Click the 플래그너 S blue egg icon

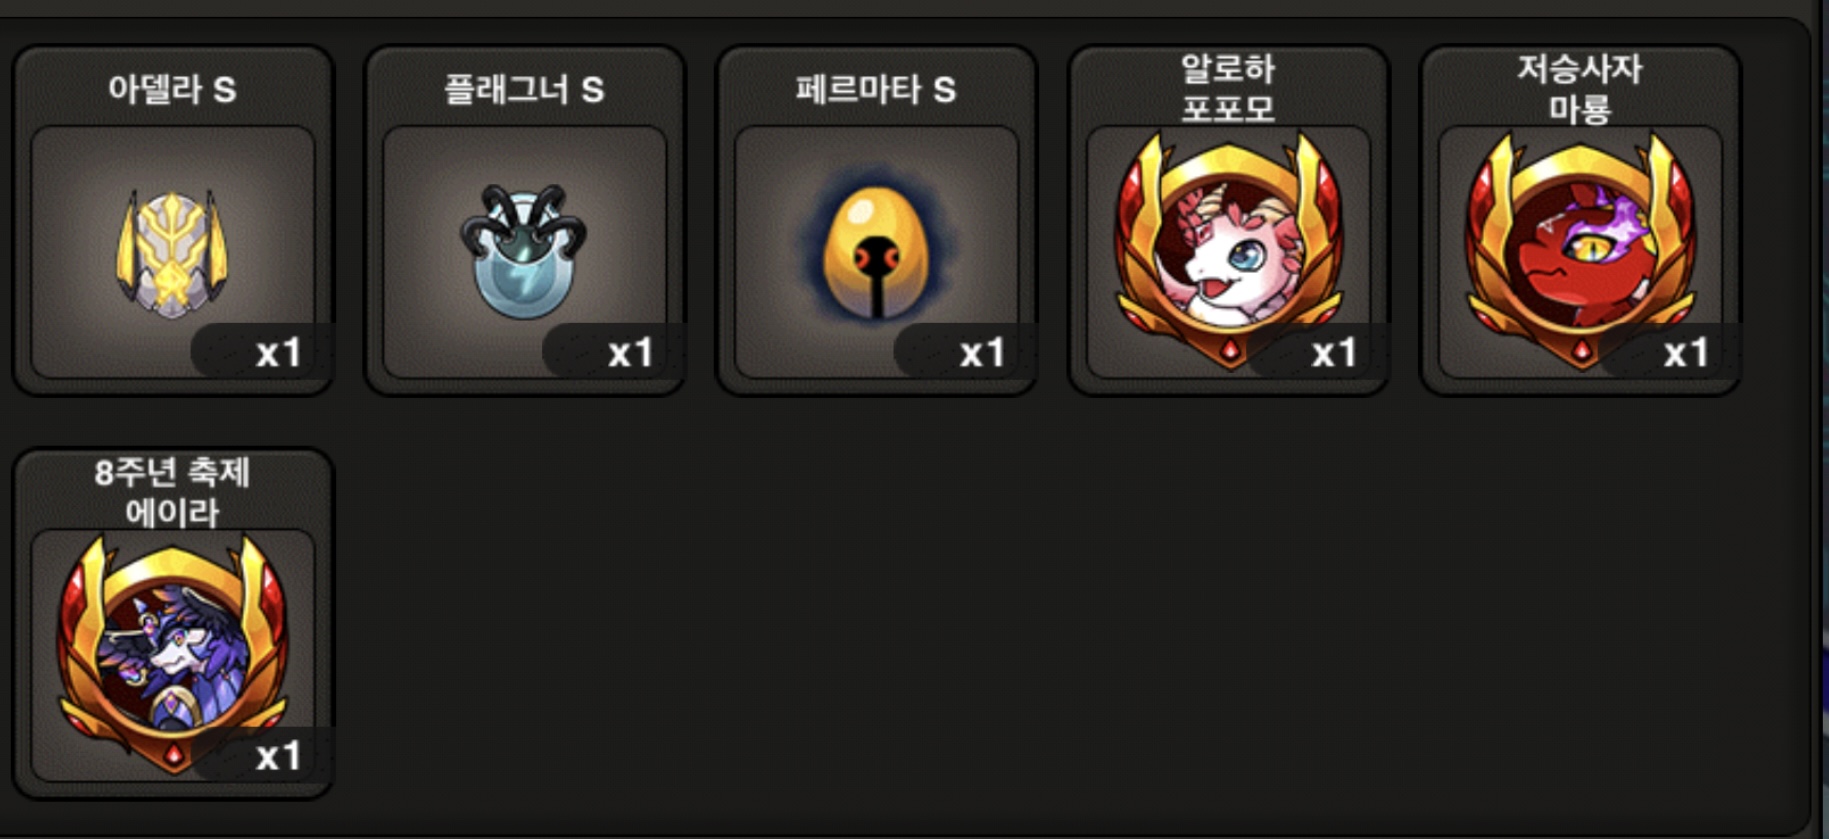pyautogui.click(x=524, y=250)
